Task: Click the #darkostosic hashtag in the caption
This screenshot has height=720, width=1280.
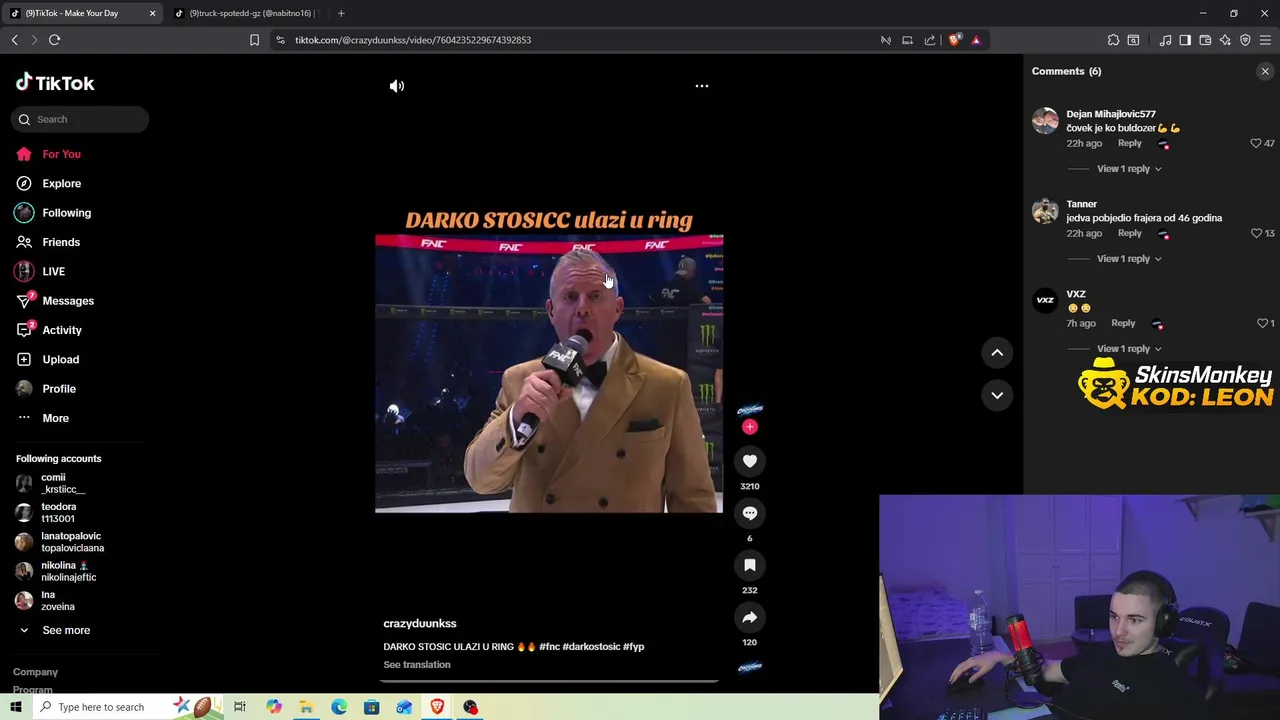Action: (x=591, y=647)
